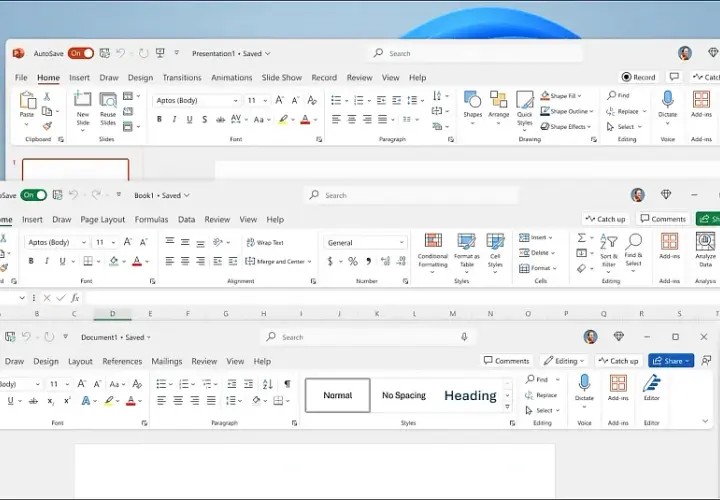720x500 pixels.
Task: Click Paste icon in PowerPoint
Action: tap(27, 101)
